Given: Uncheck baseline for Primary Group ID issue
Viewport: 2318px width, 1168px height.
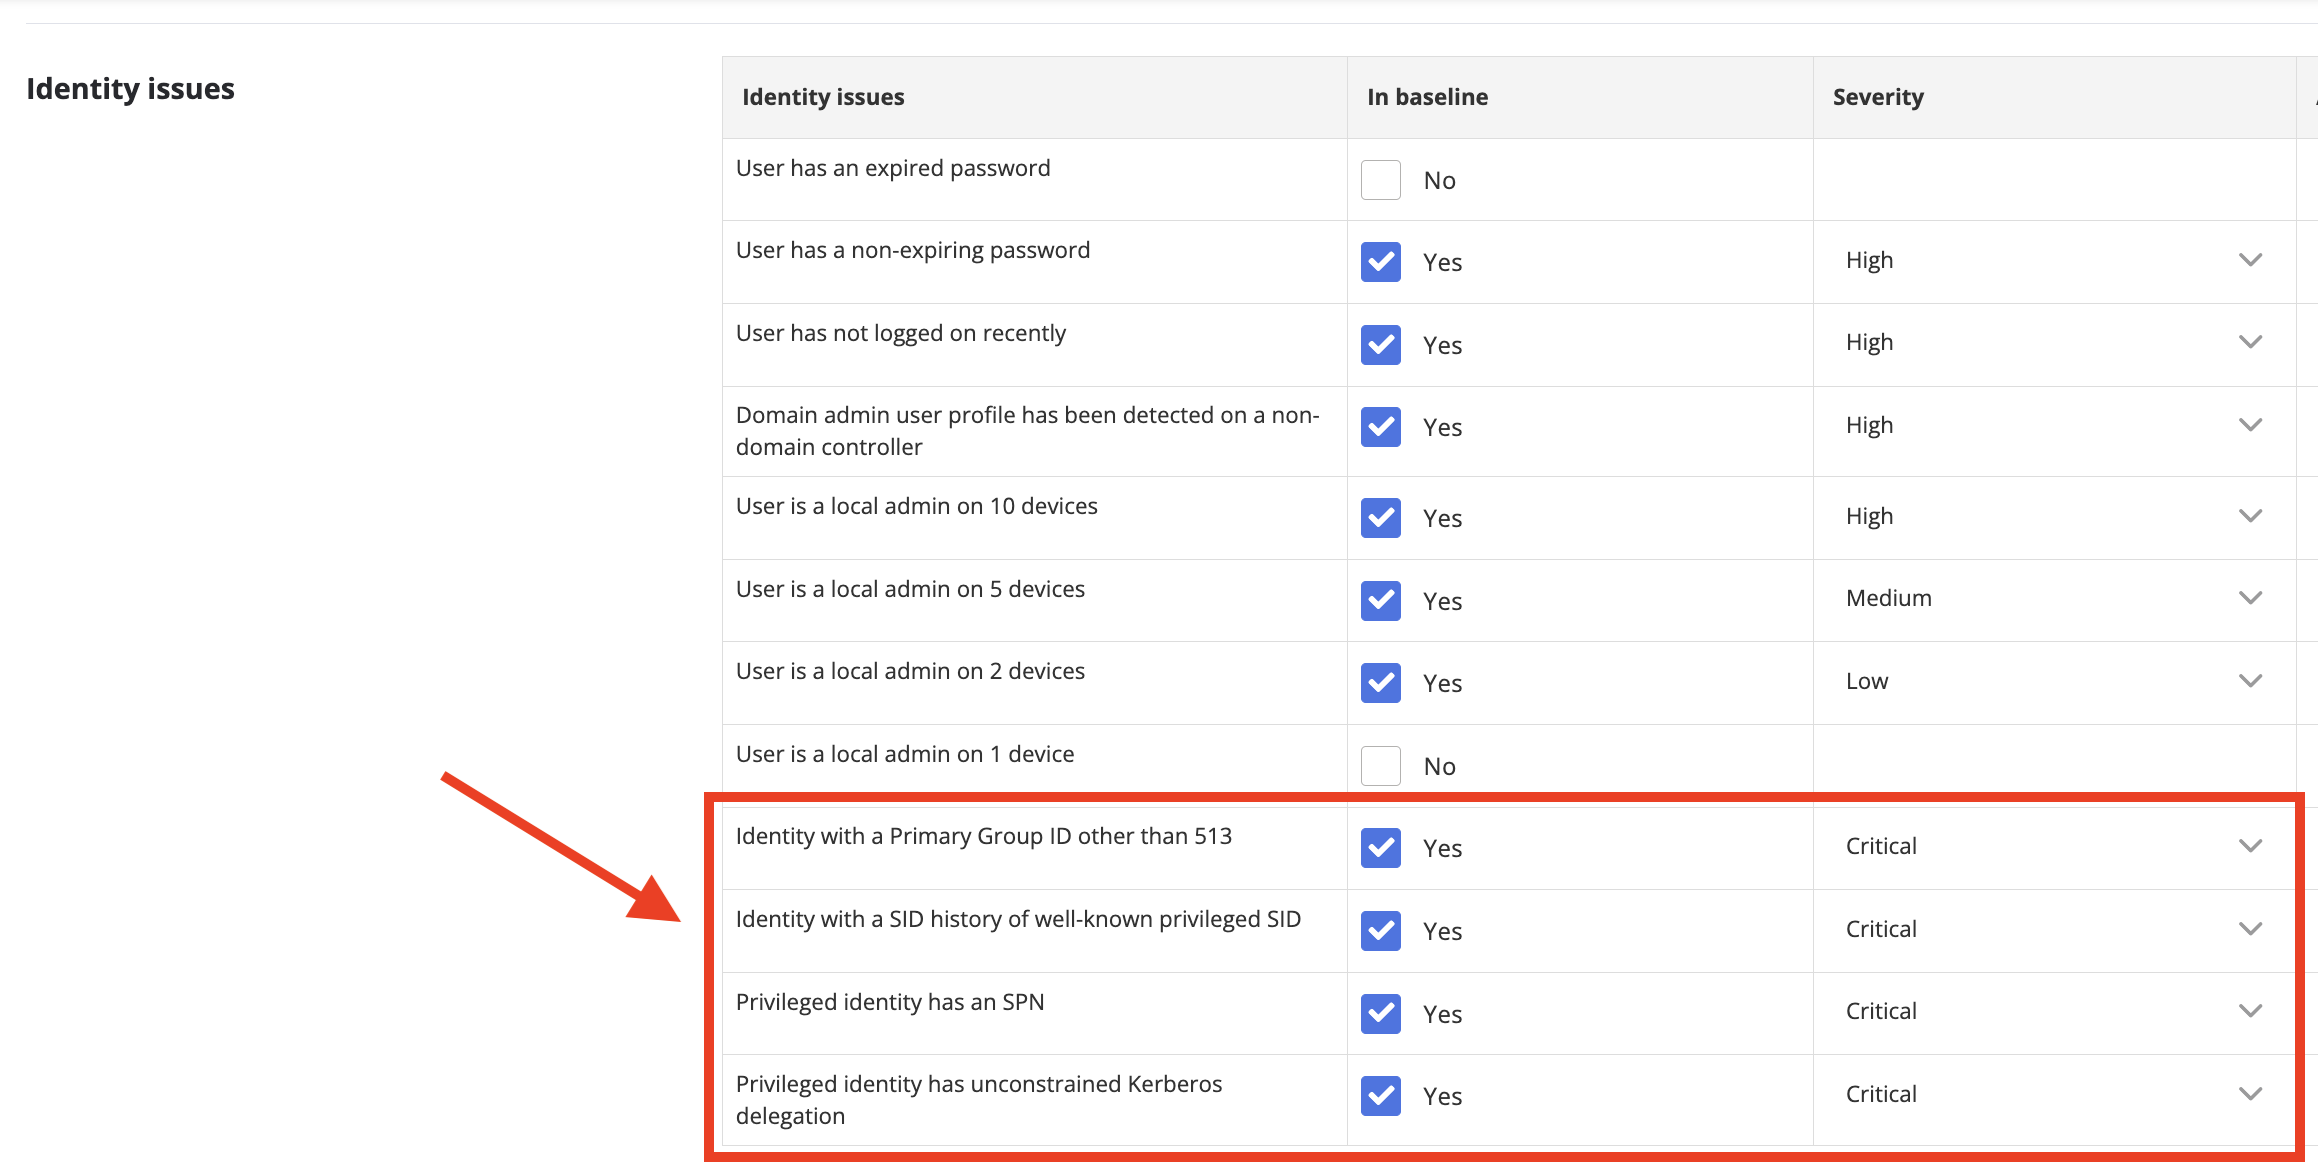Looking at the screenshot, I should click(x=1380, y=848).
